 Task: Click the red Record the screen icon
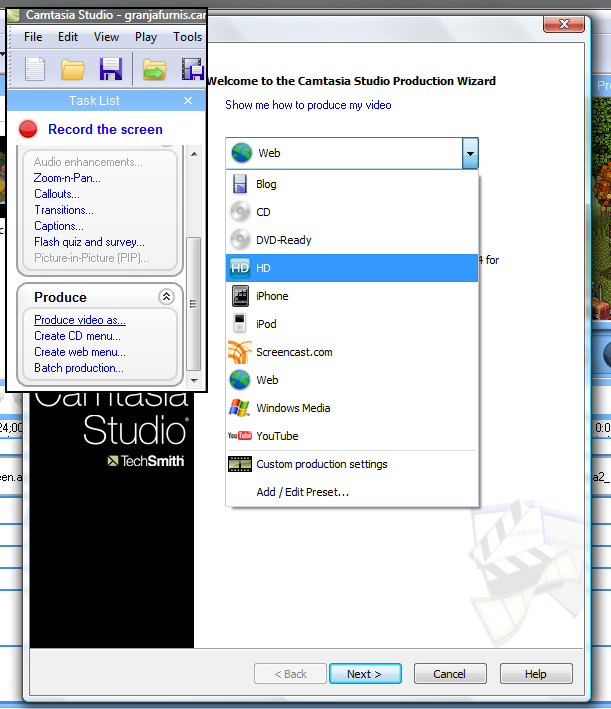28,129
